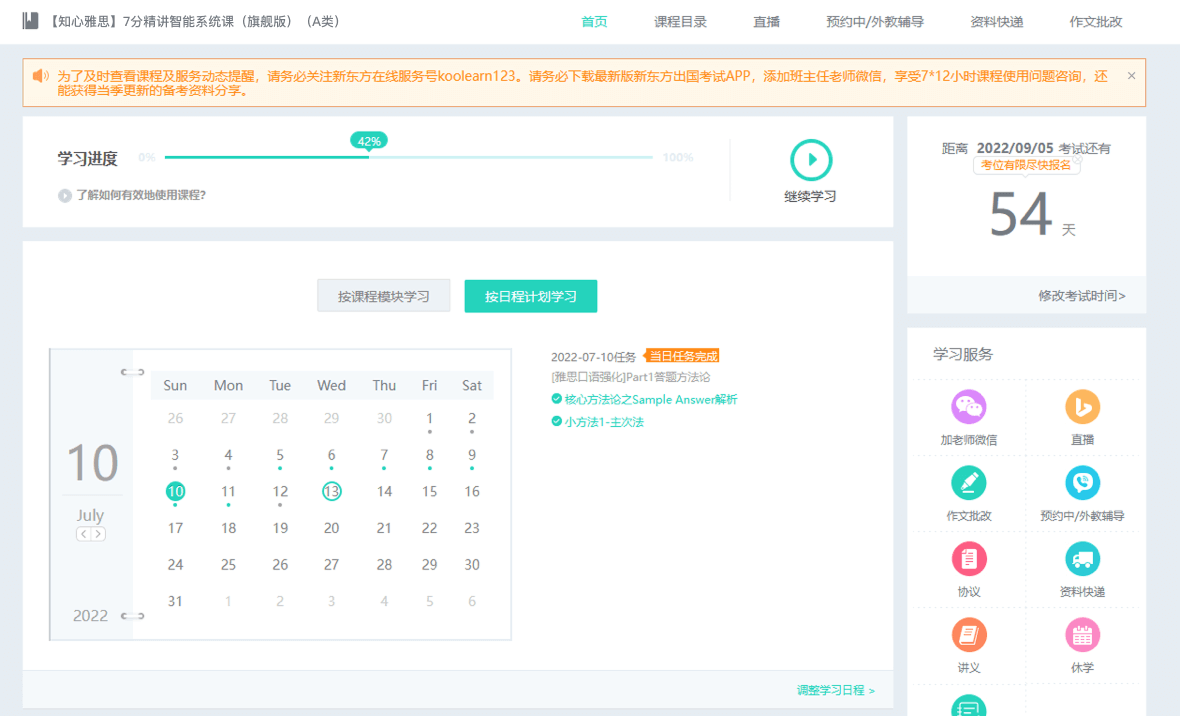Advance calendar to next month

click(98, 534)
